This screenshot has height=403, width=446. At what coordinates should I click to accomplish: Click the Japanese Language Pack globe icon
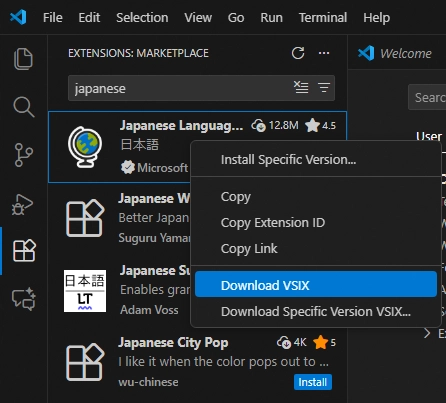click(85, 147)
